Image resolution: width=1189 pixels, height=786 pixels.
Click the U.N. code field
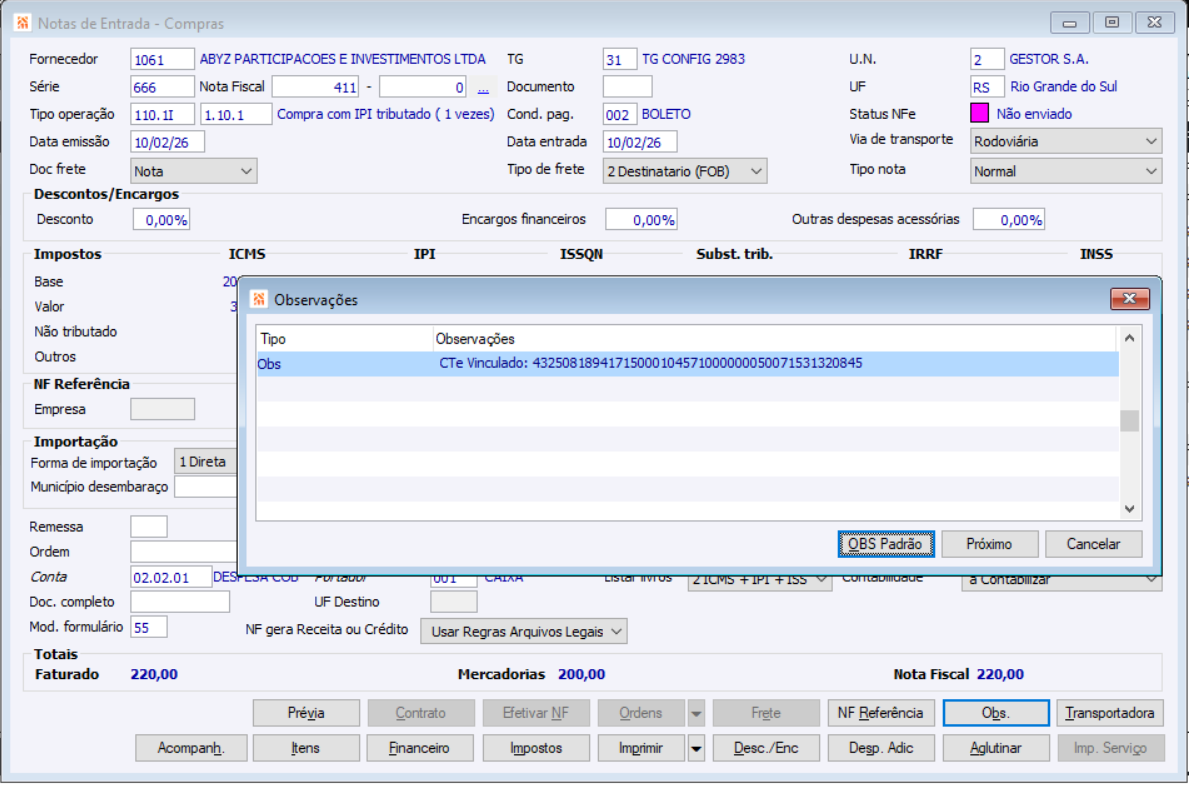click(x=987, y=59)
